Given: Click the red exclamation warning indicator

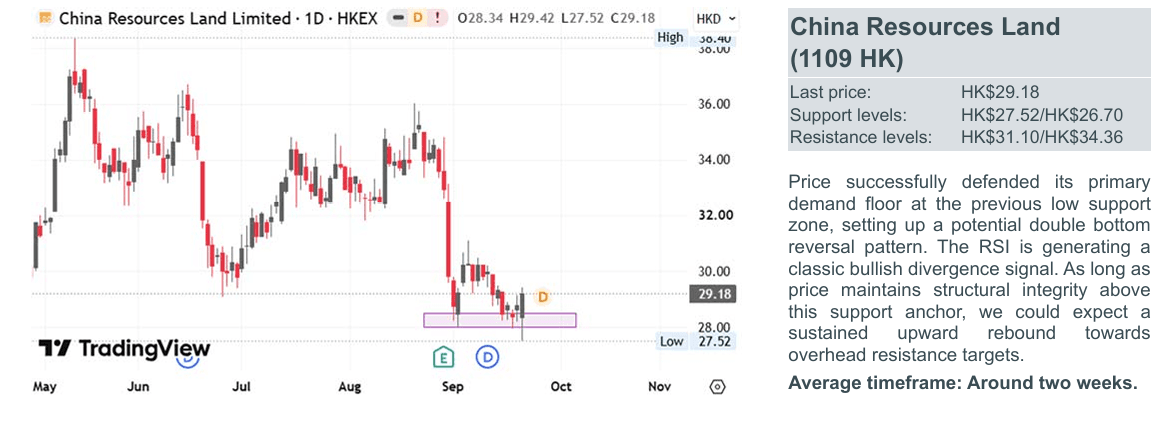Looking at the screenshot, I should click(x=436, y=18).
